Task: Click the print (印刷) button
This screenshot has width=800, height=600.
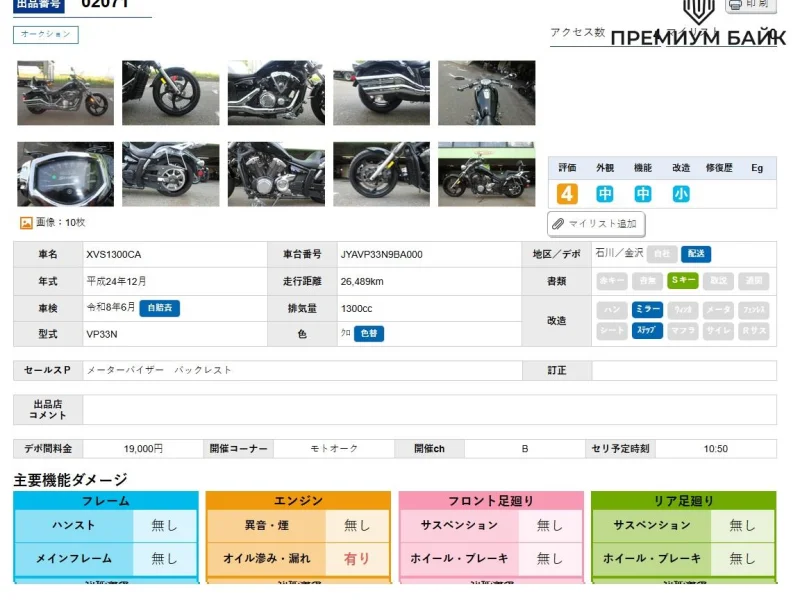Action: (x=749, y=5)
